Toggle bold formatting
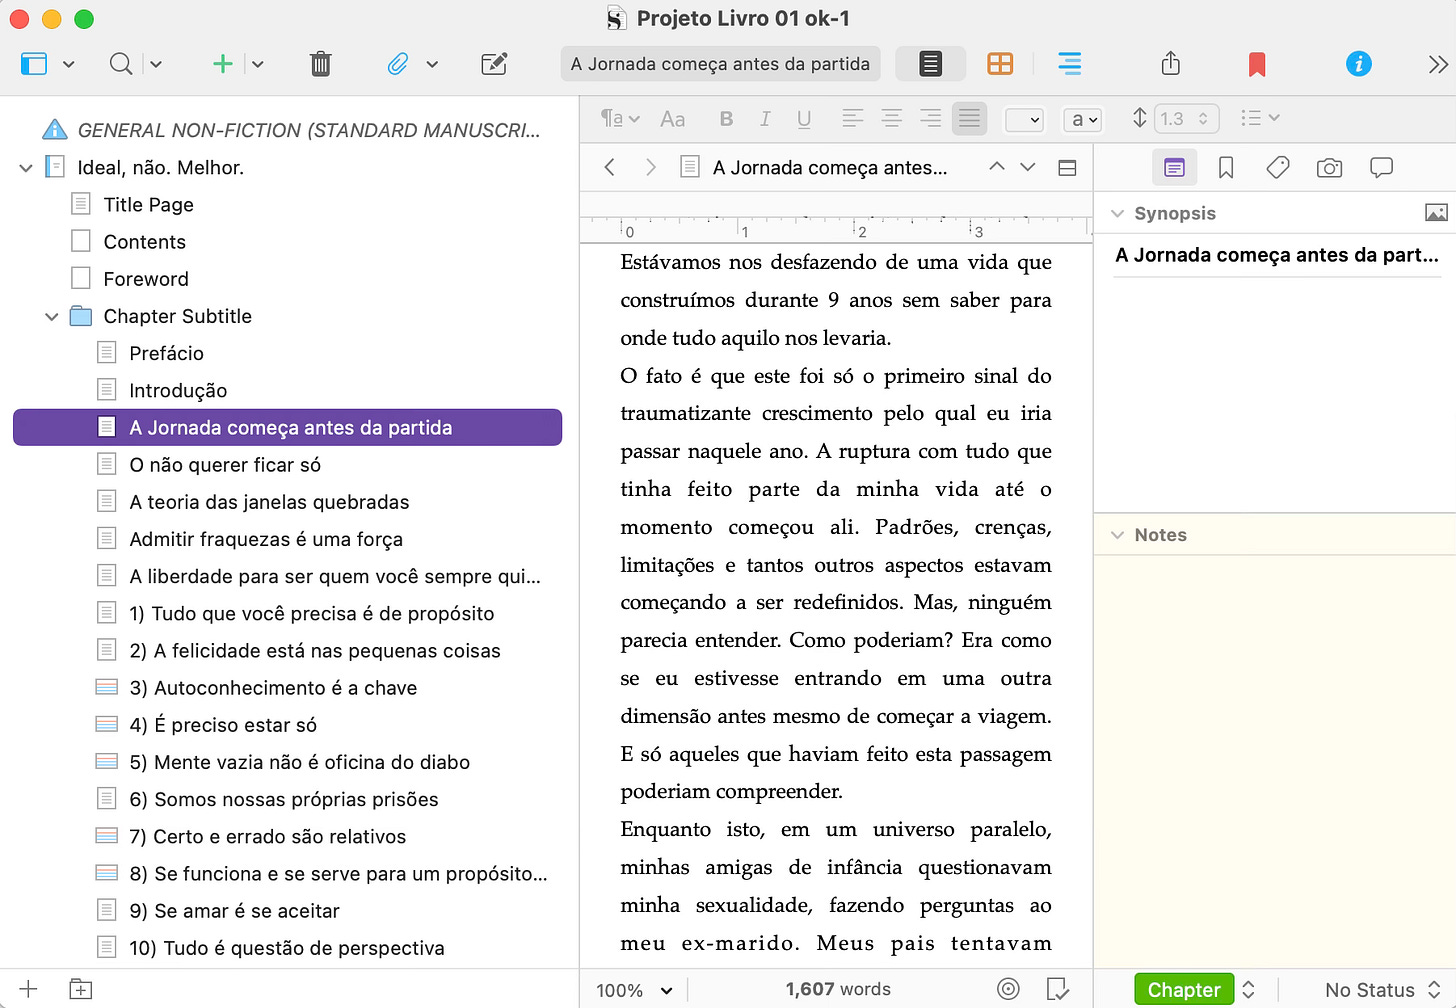Screen dimensions: 1456x1008 tap(726, 119)
